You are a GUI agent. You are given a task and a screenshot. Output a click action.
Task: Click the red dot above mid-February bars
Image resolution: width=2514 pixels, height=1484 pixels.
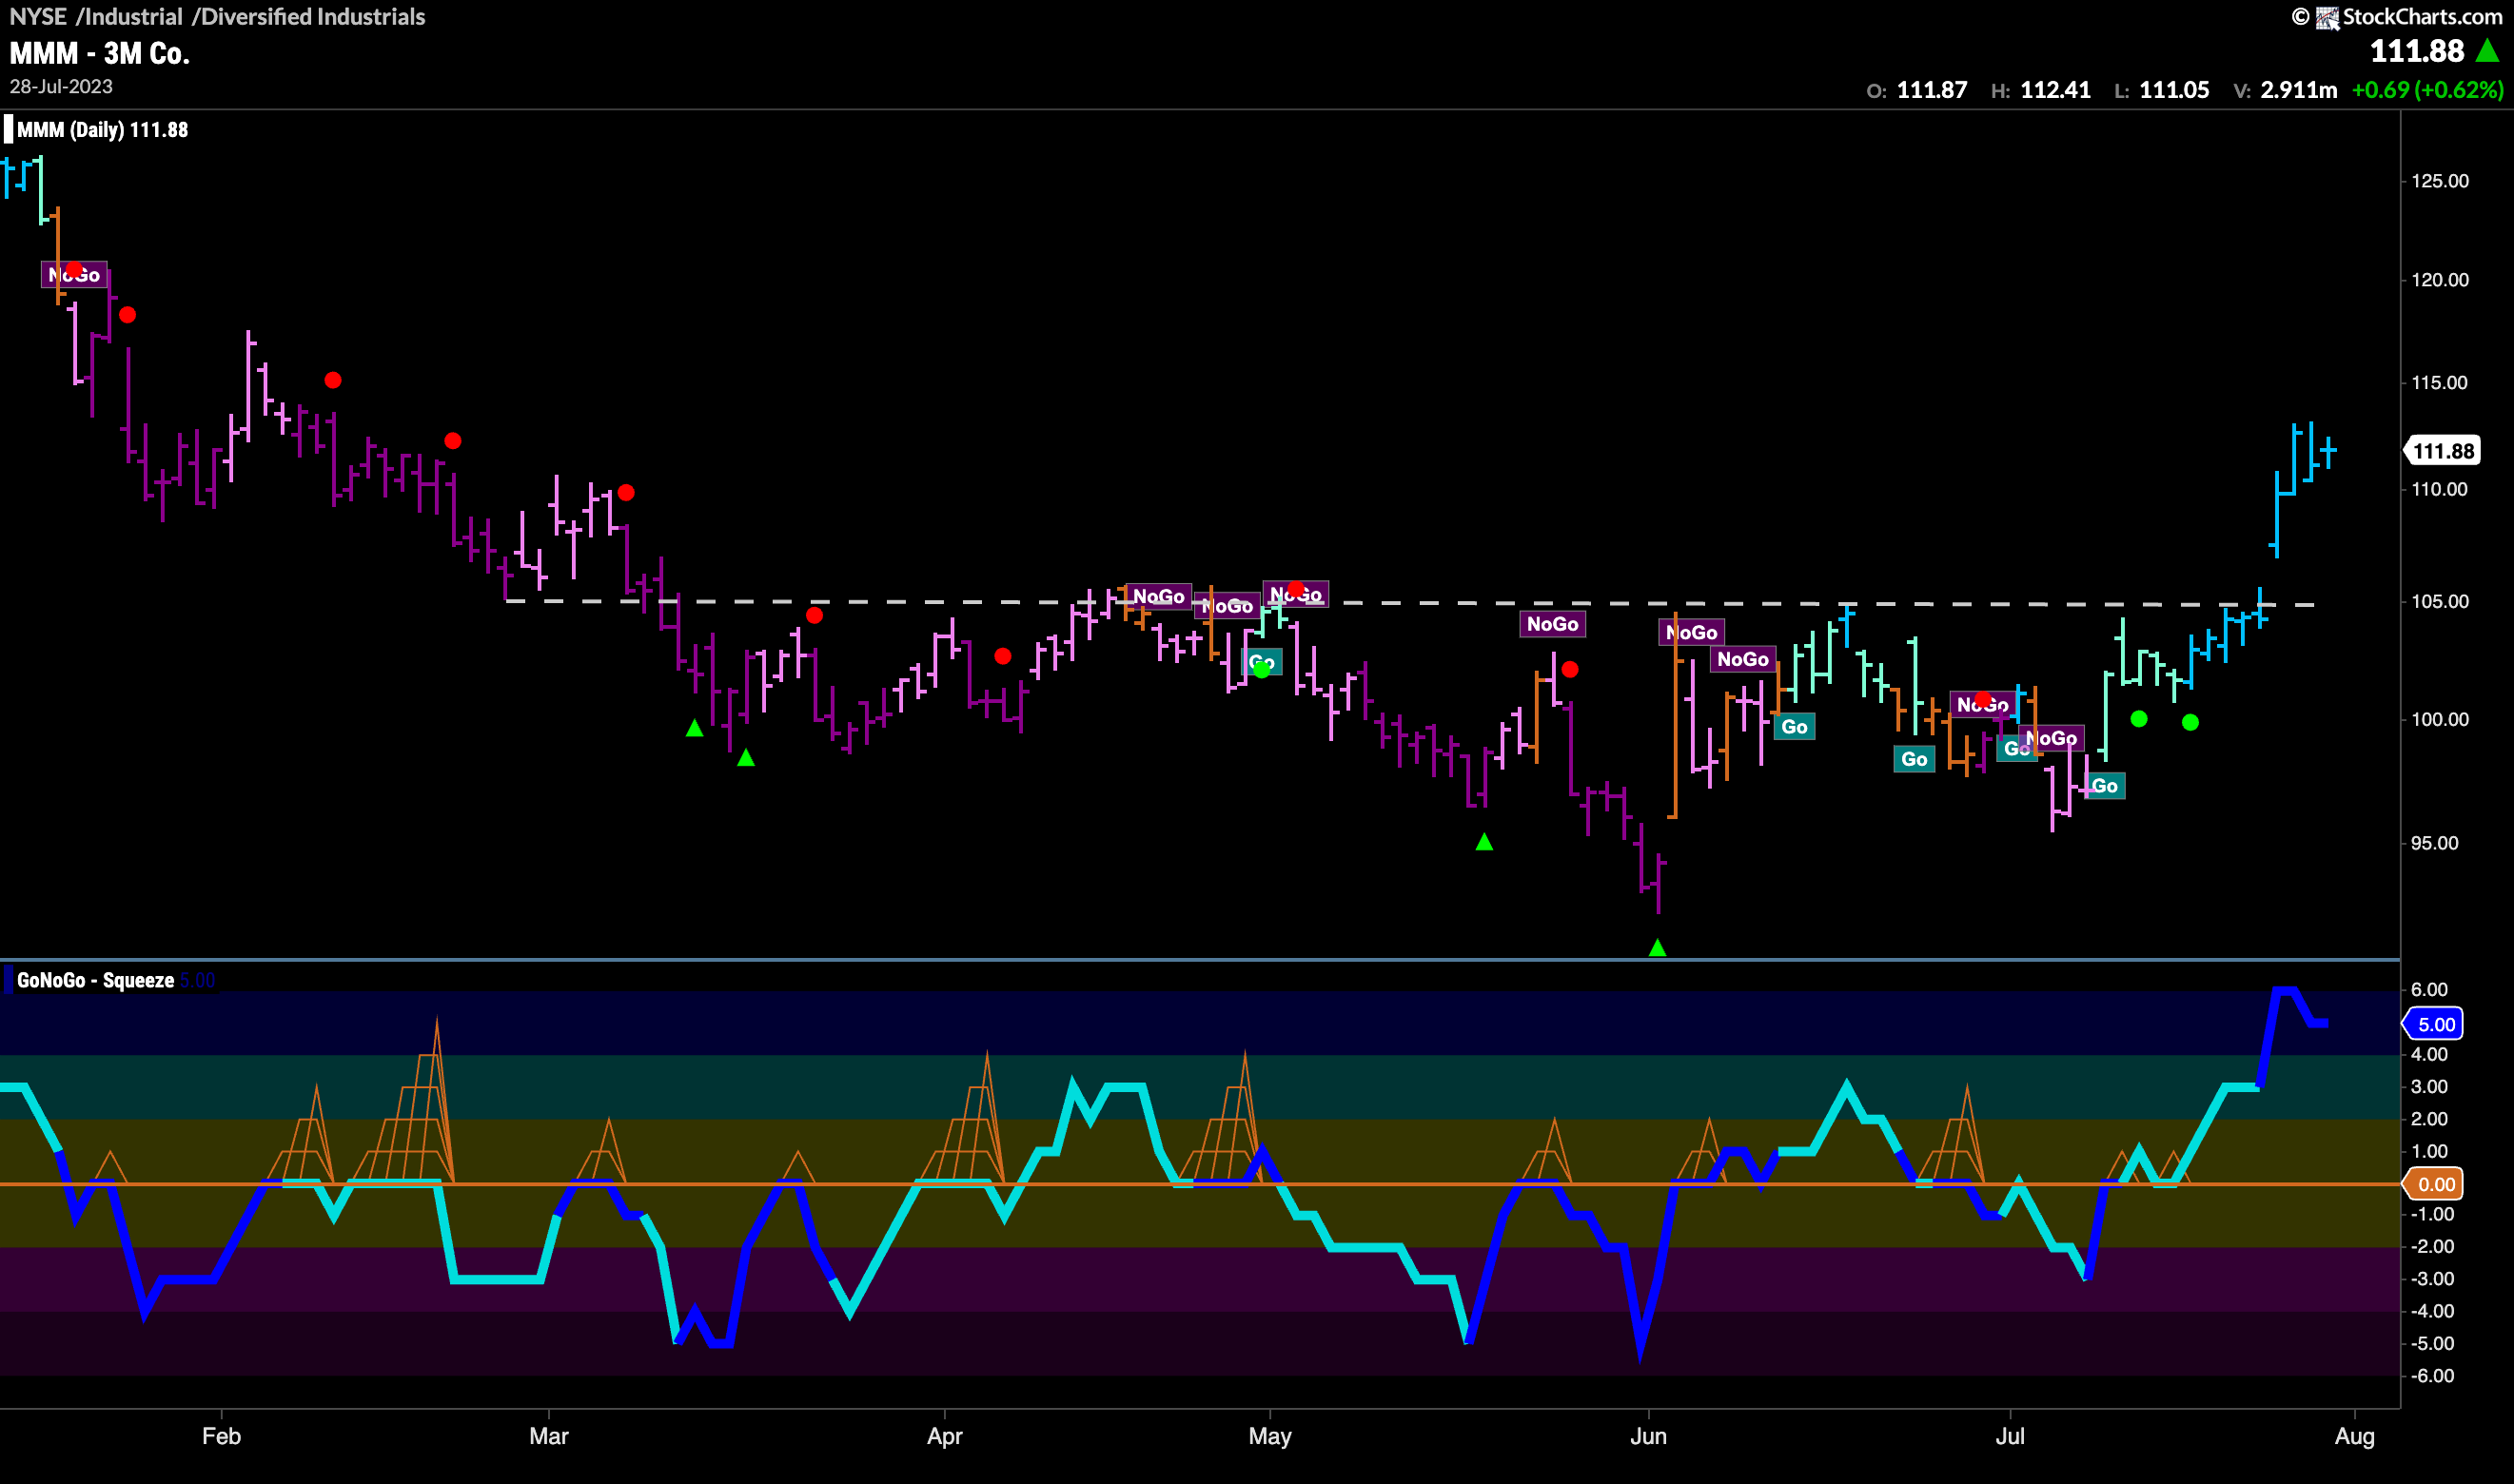pos(333,380)
